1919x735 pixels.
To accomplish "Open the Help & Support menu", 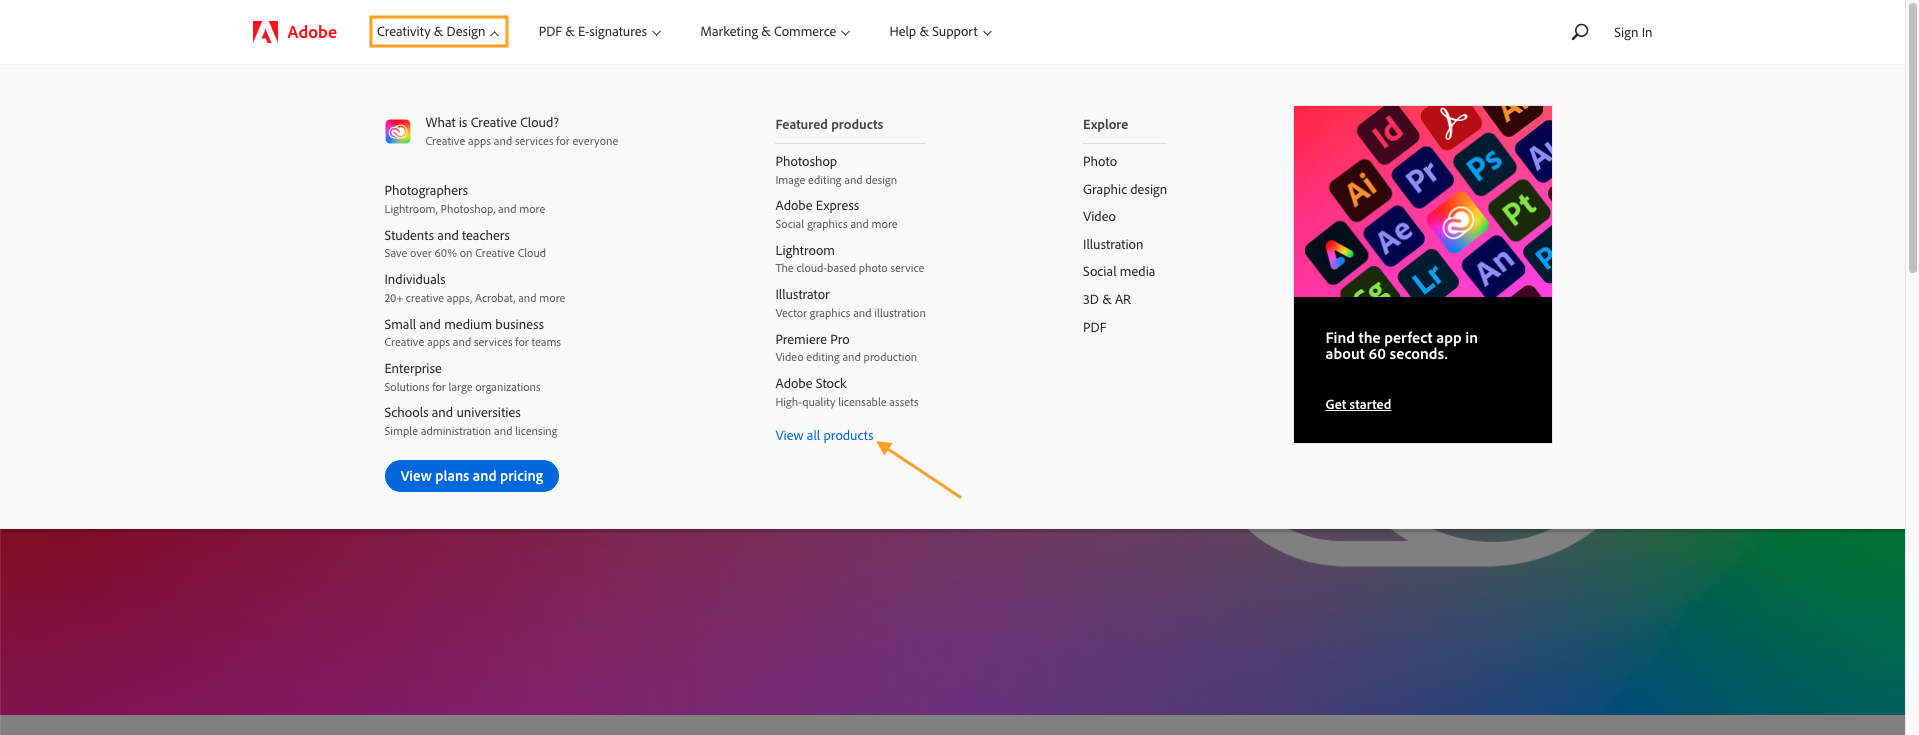I will [940, 32].
